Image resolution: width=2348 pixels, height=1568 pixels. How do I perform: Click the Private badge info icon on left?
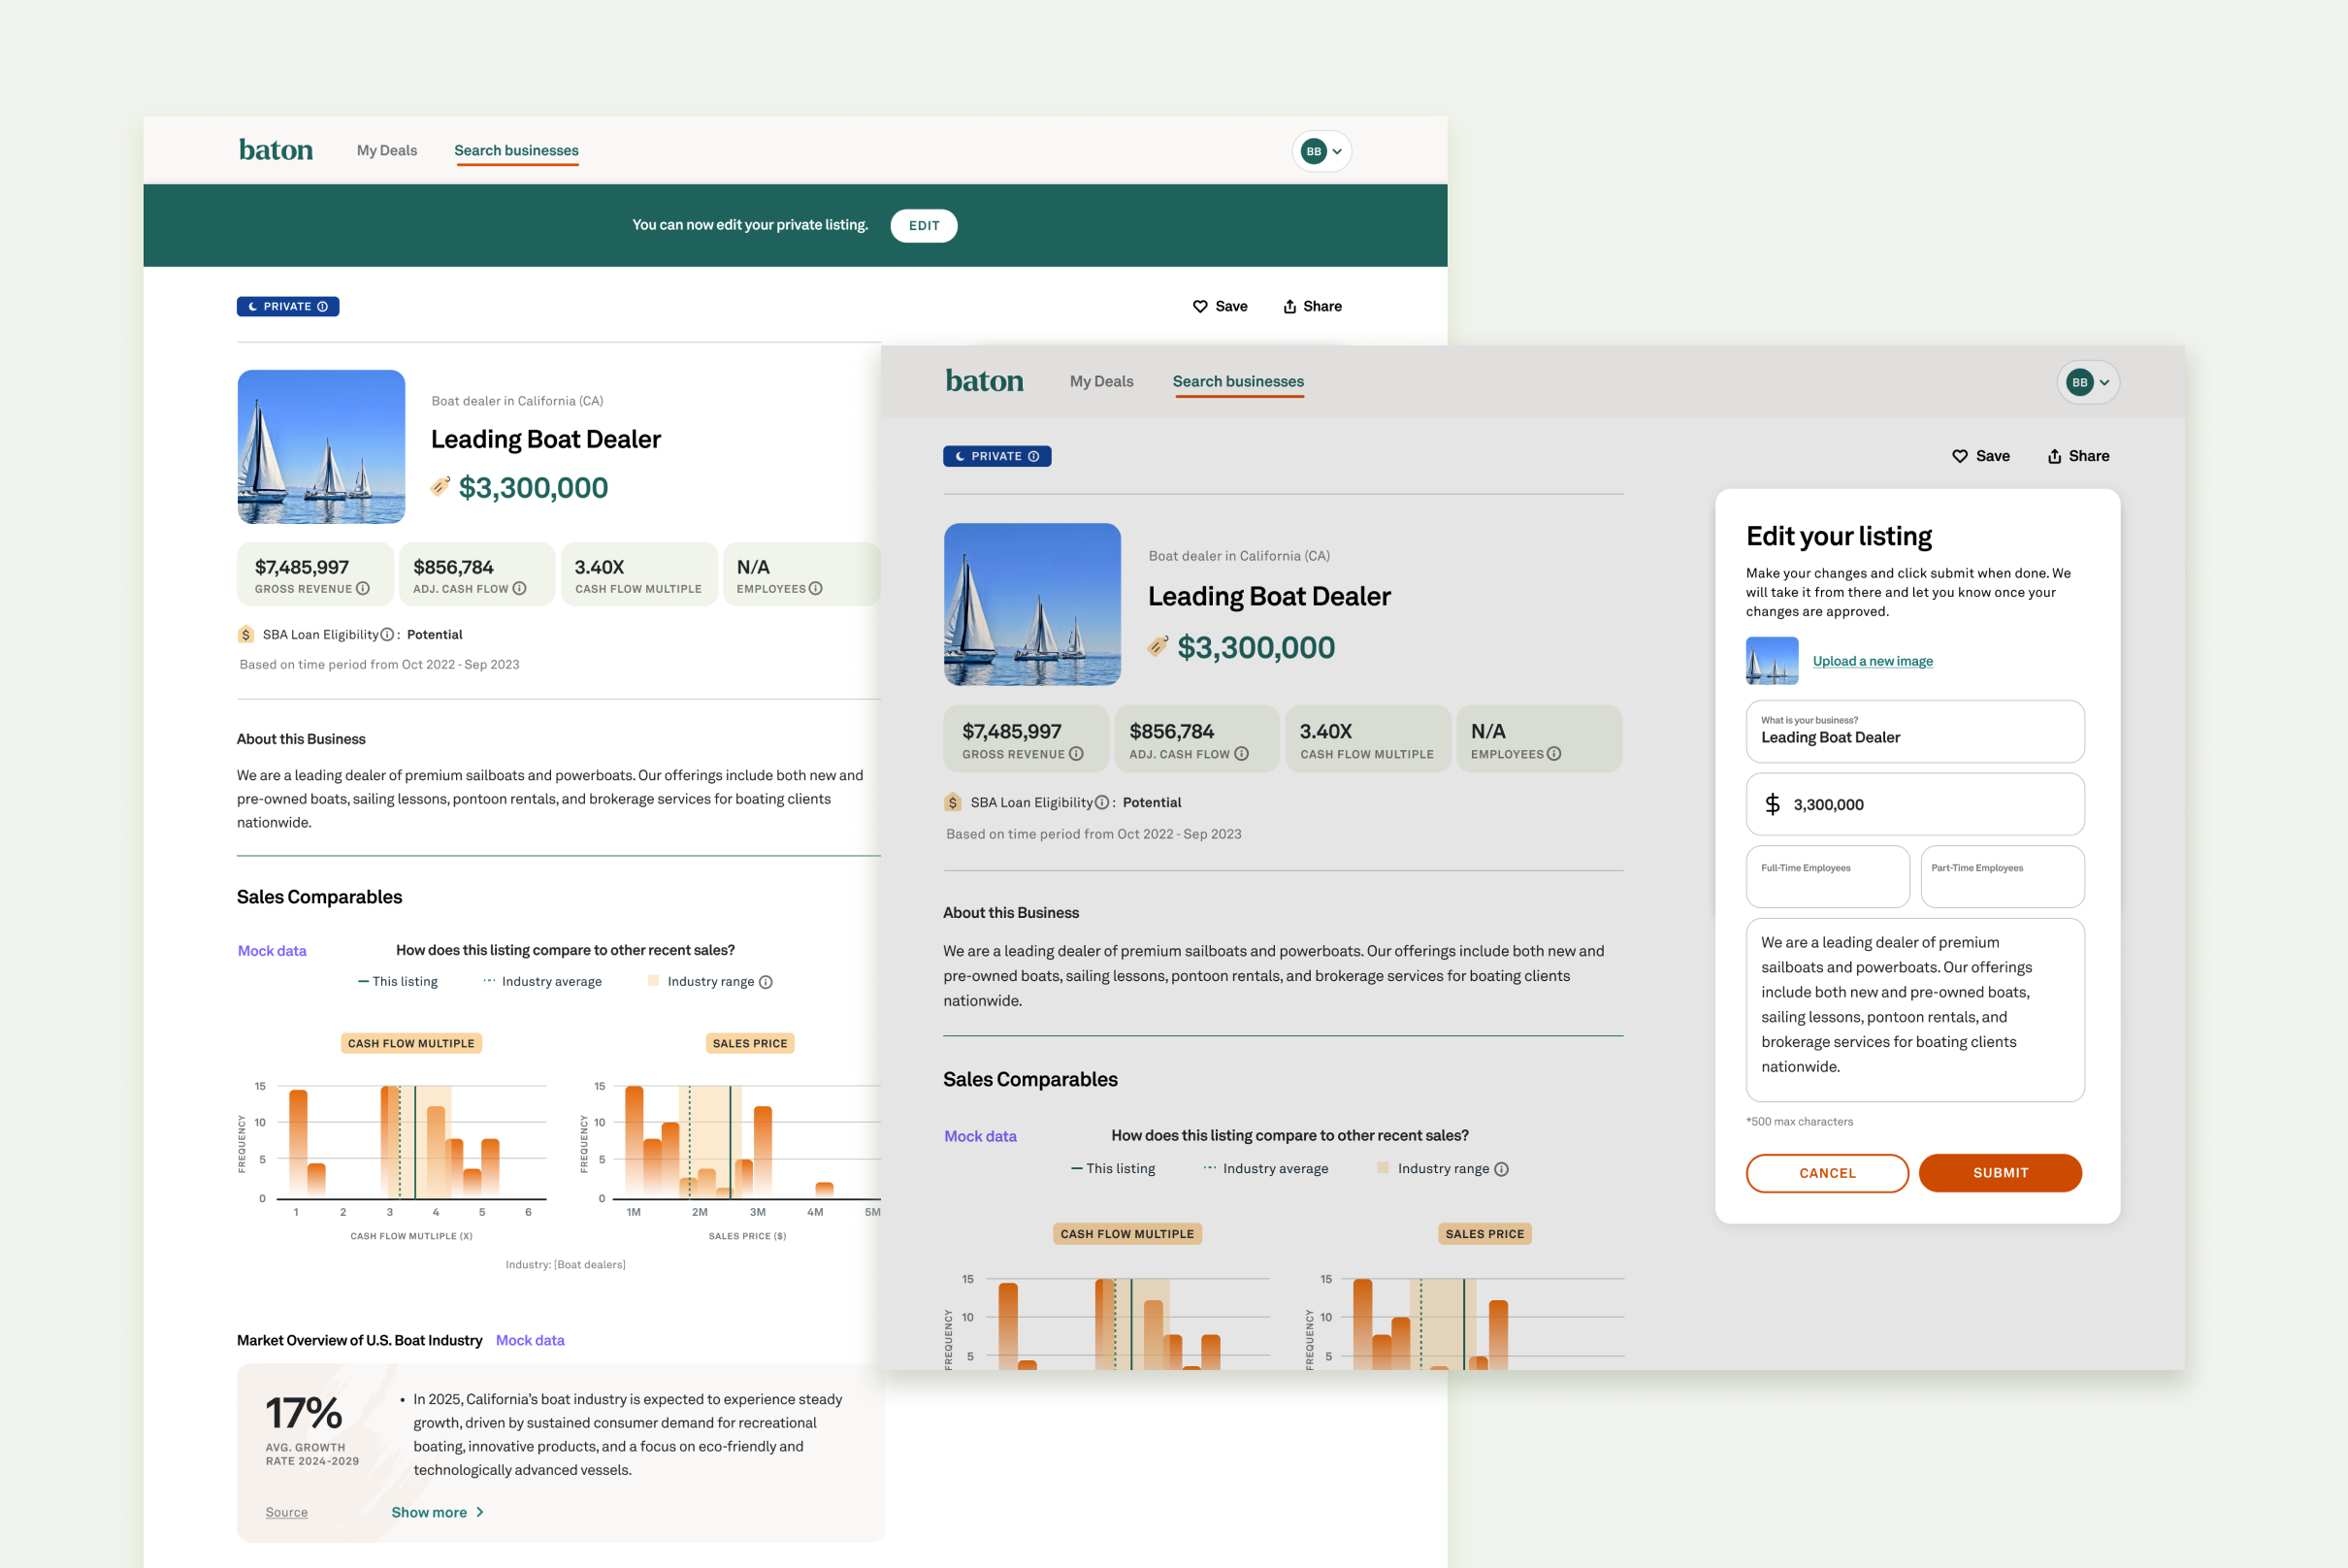(323, 307)
